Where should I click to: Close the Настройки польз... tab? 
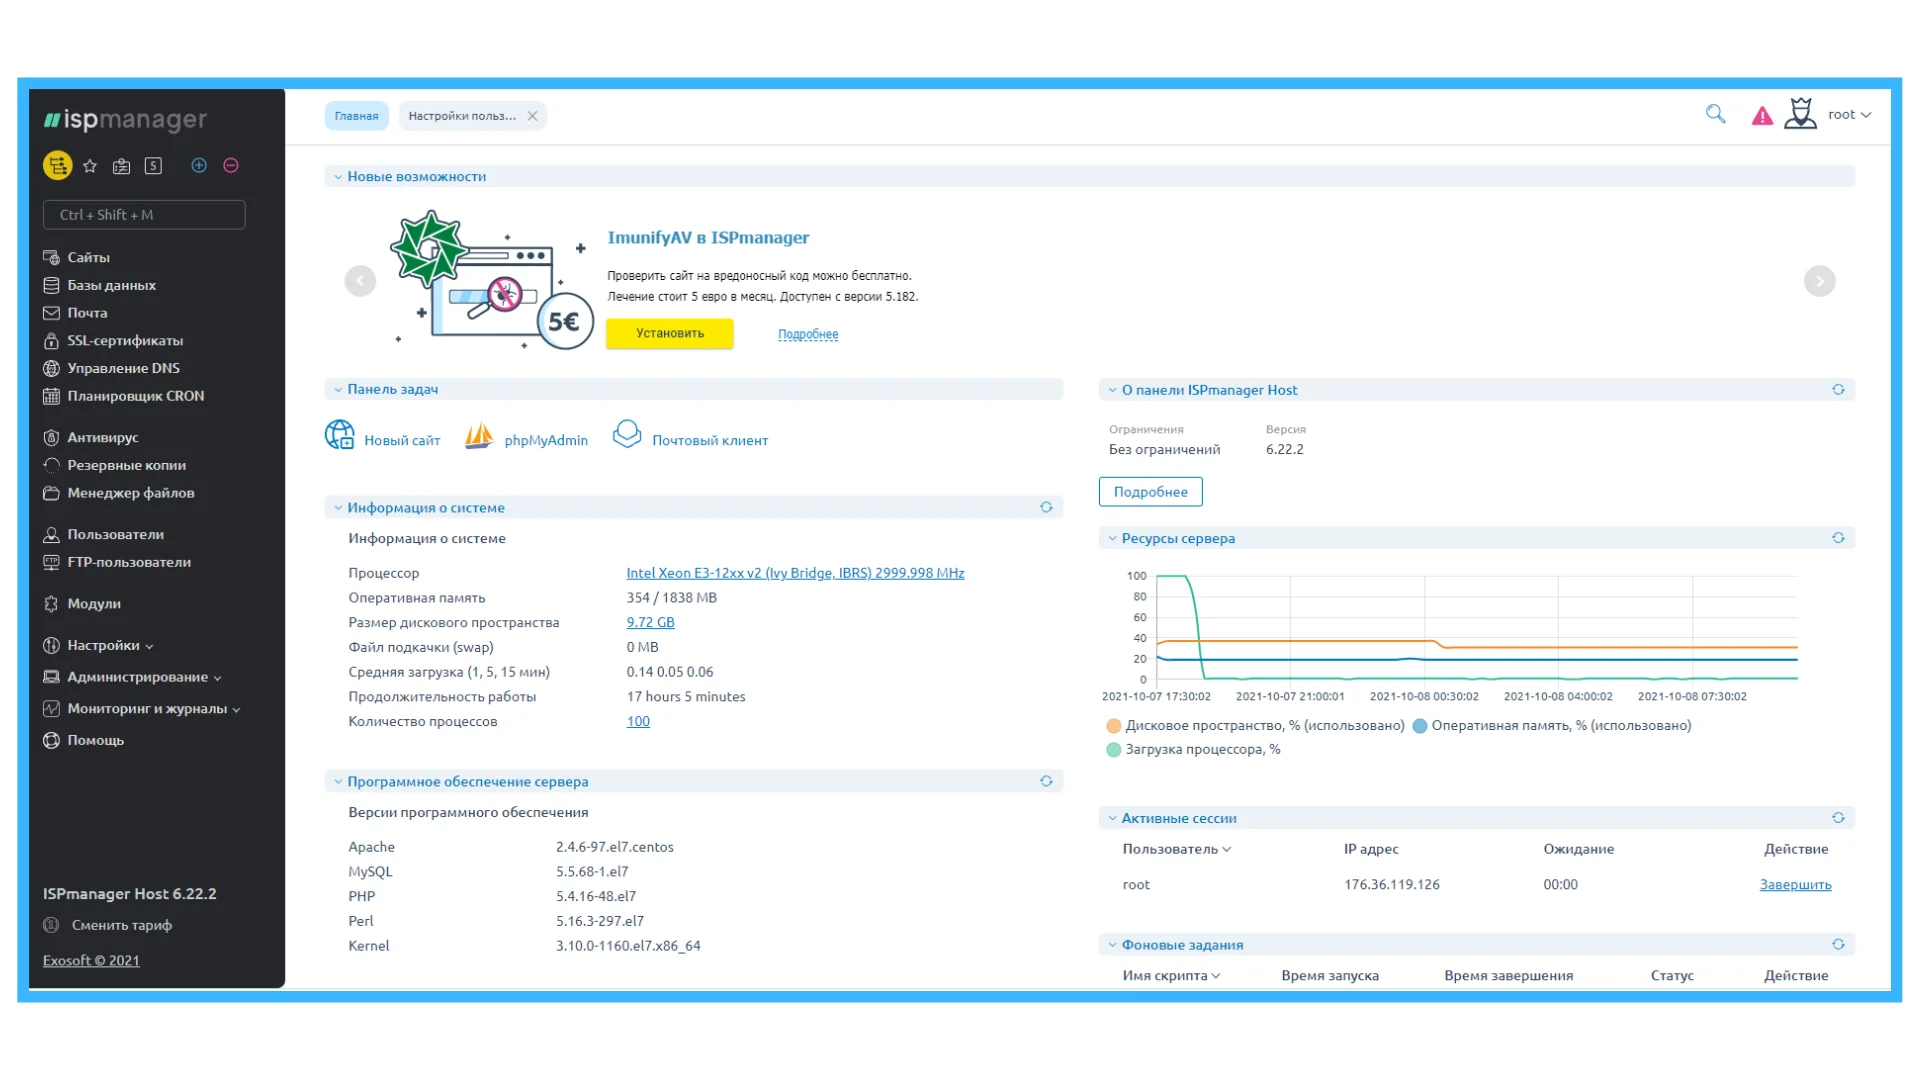tap(533, 116)
